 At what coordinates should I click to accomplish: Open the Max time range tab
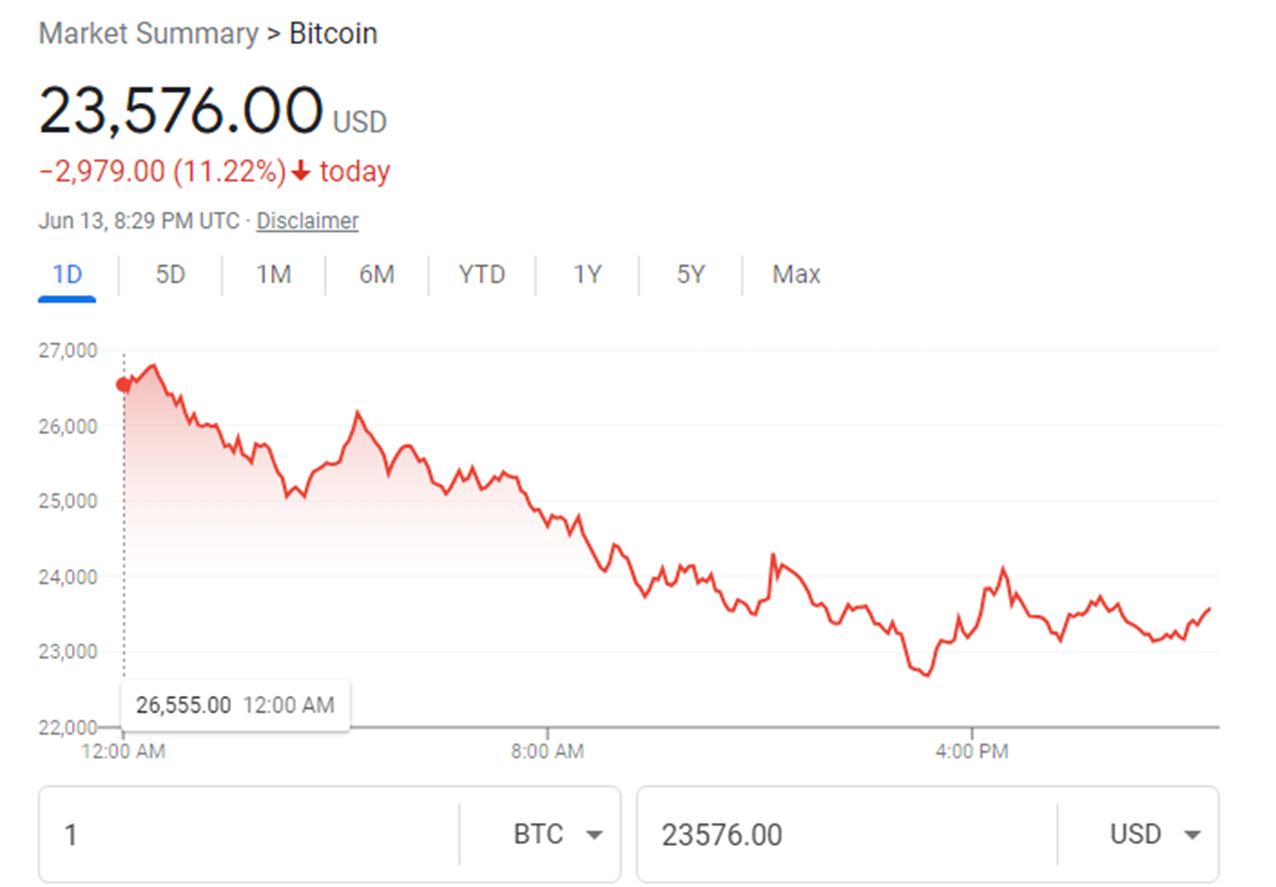coord(796,274)
